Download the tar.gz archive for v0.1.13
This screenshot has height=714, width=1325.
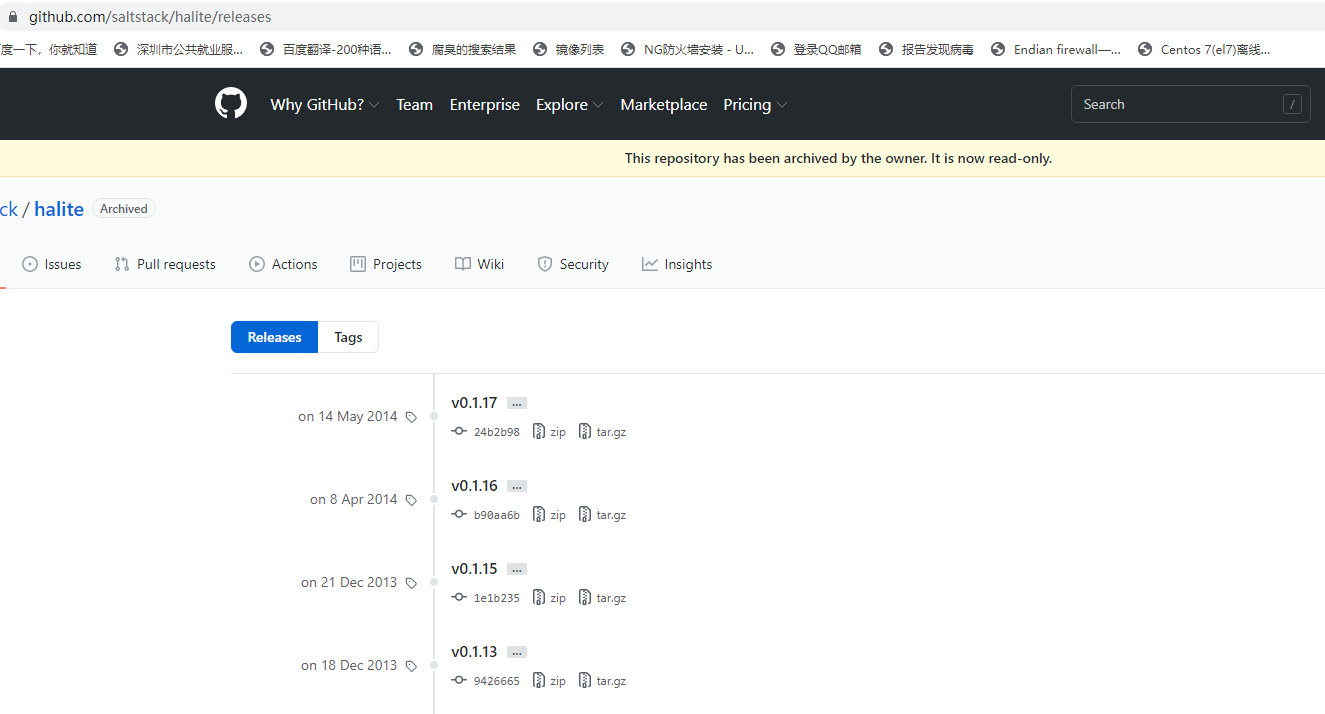click(x=603, y=681)
